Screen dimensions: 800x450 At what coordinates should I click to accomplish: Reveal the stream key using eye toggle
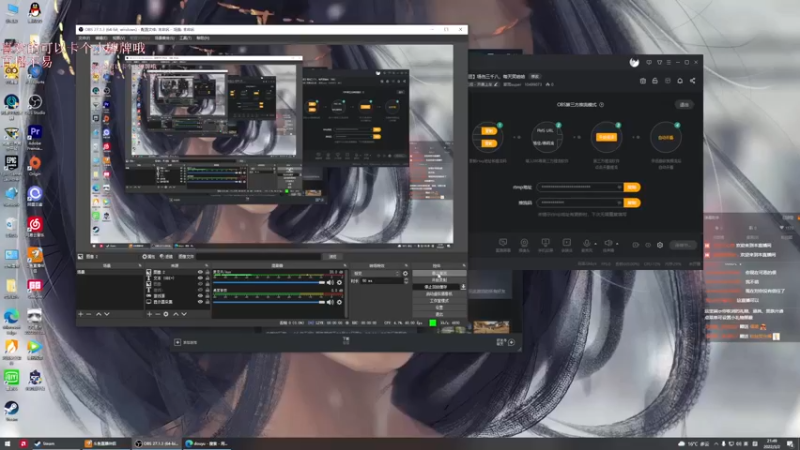point(619,203)
